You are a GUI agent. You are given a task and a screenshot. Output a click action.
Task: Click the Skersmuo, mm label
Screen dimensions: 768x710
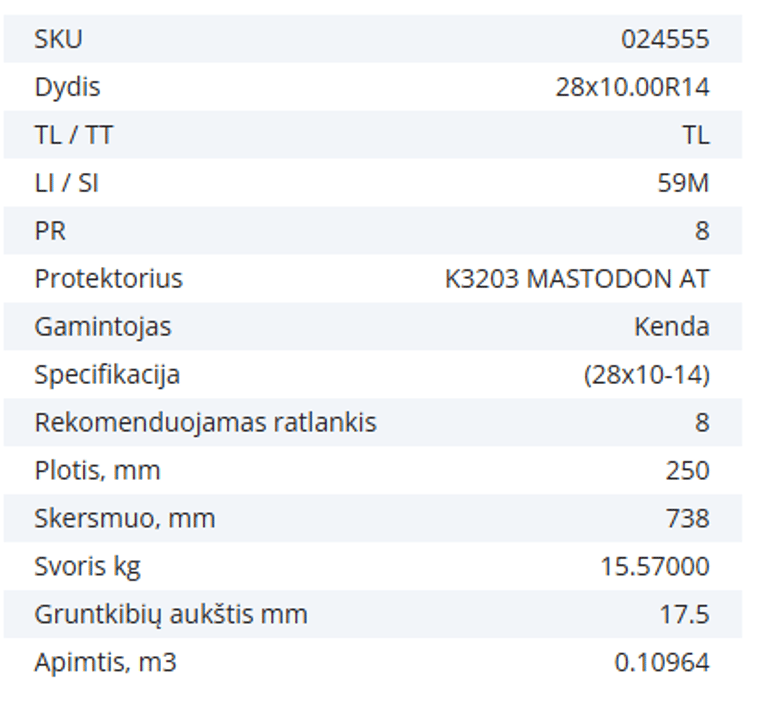click(124, 518)
